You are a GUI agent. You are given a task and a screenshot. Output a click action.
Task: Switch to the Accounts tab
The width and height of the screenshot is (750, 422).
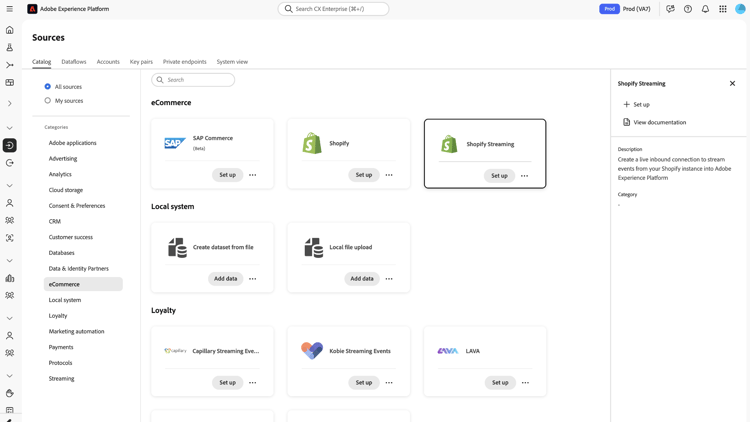pyautogui.click(x=108, y=62)
